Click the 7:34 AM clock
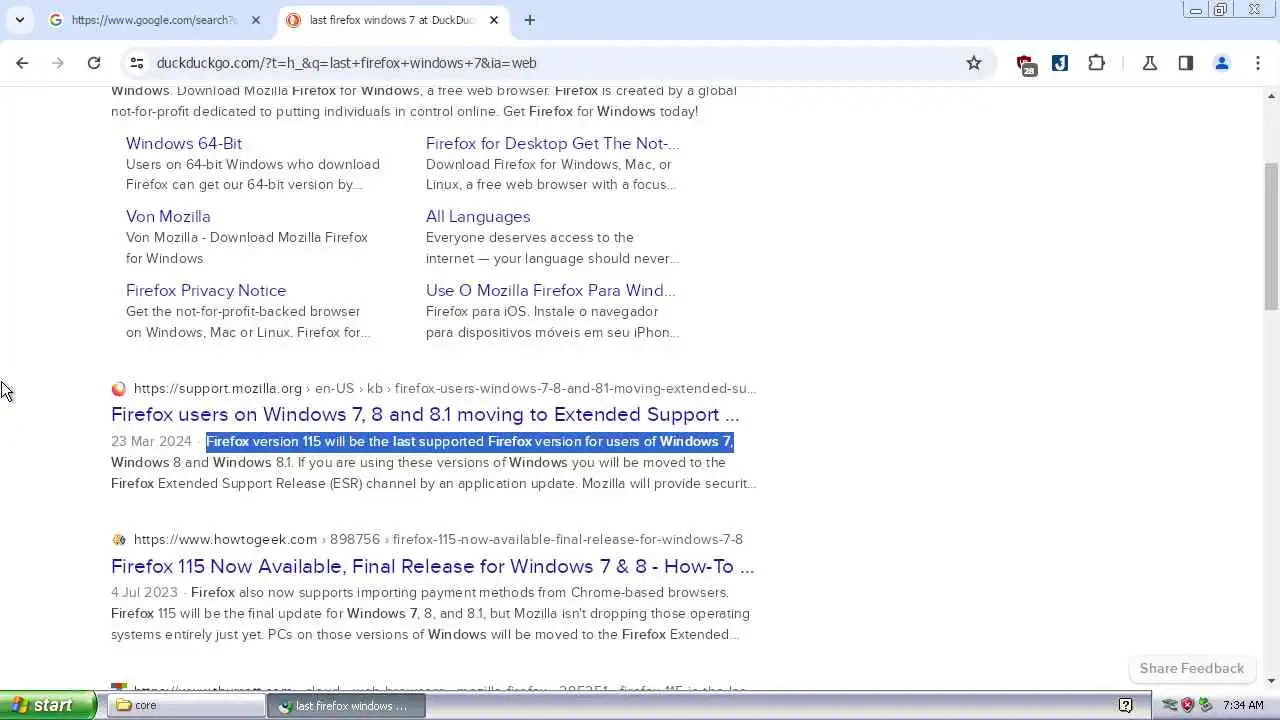This screenshot has width=1280, height=720. pyautogui.click(x=1243, y=705)
